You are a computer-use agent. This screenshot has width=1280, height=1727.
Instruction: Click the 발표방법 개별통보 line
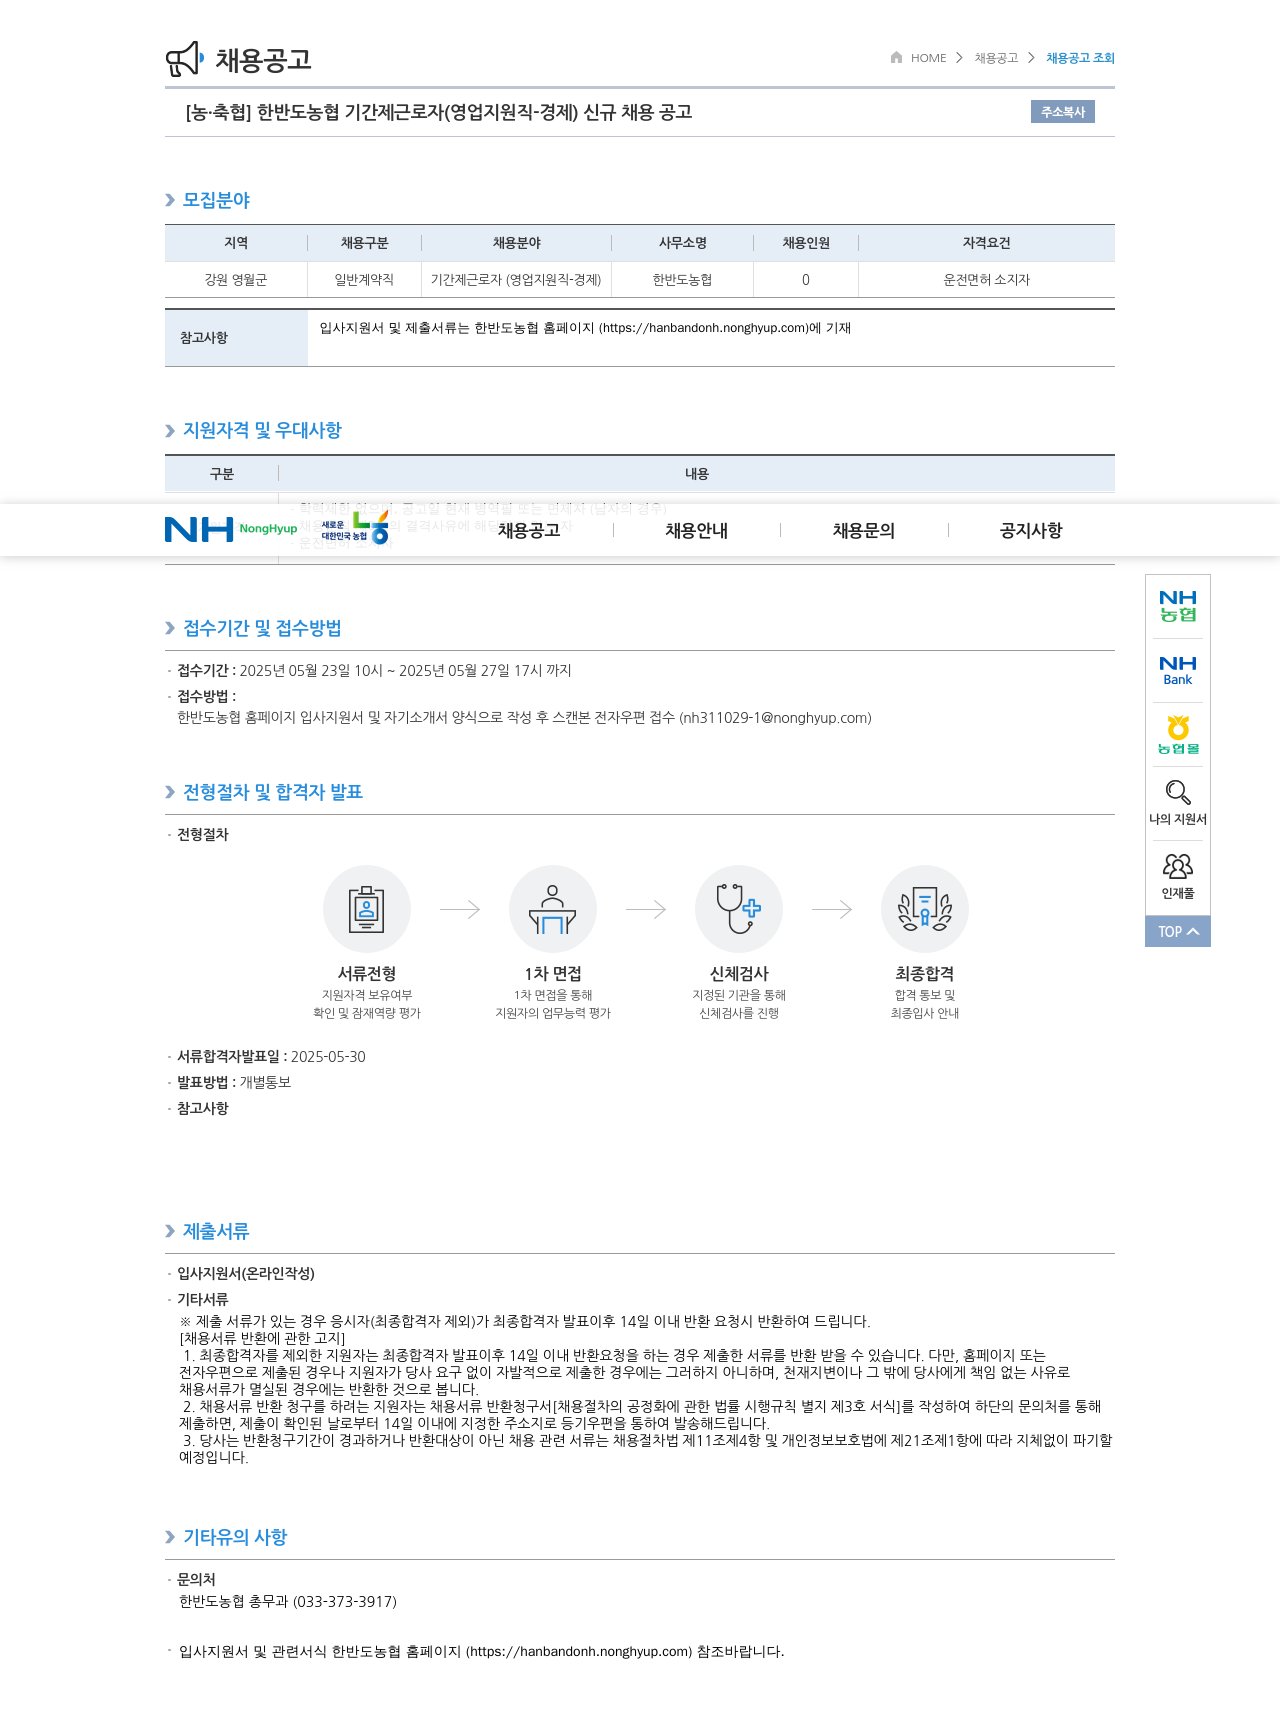(234, 1083)
